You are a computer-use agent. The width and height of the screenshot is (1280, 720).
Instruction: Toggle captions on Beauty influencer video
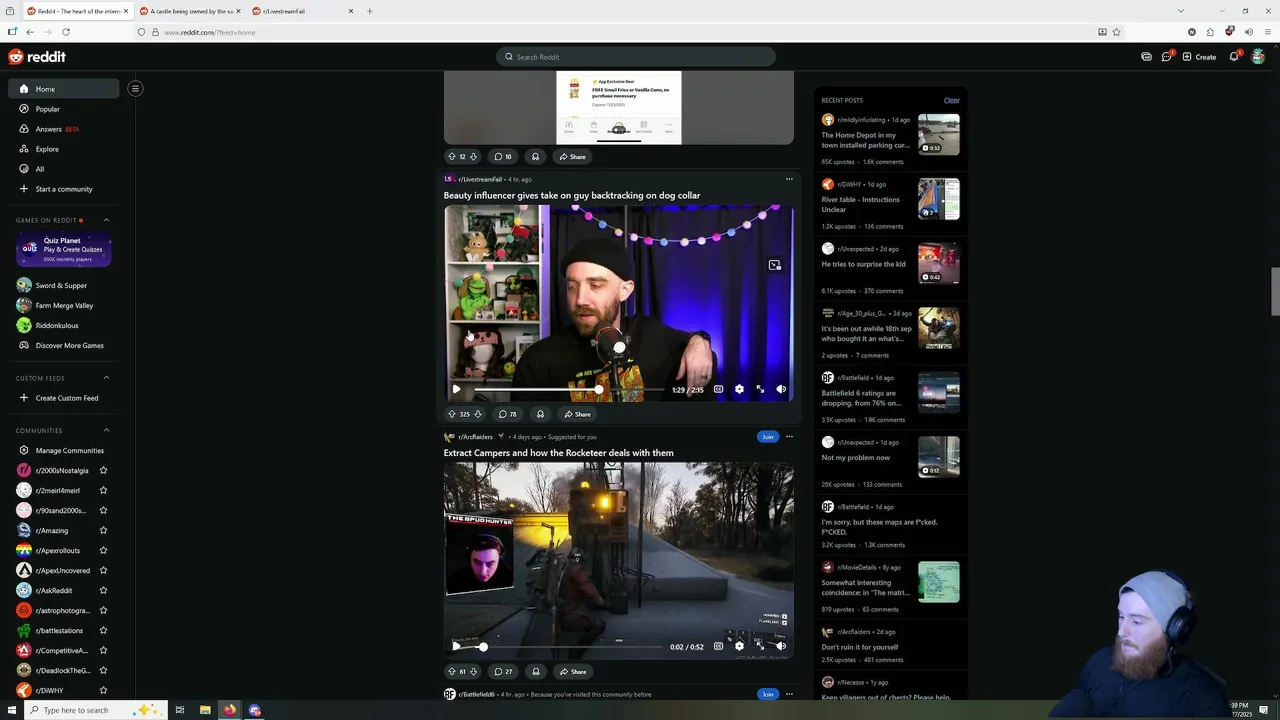718,389
